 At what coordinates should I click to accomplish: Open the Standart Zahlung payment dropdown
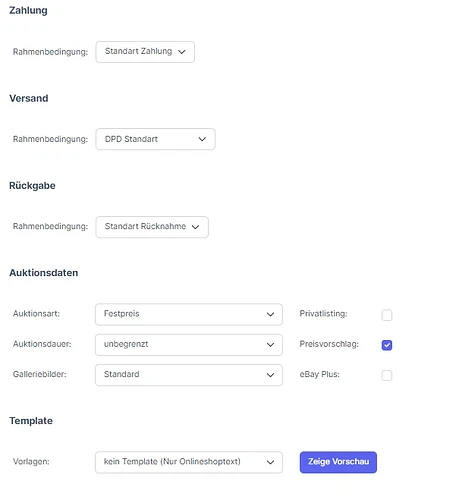click(145, 52)
